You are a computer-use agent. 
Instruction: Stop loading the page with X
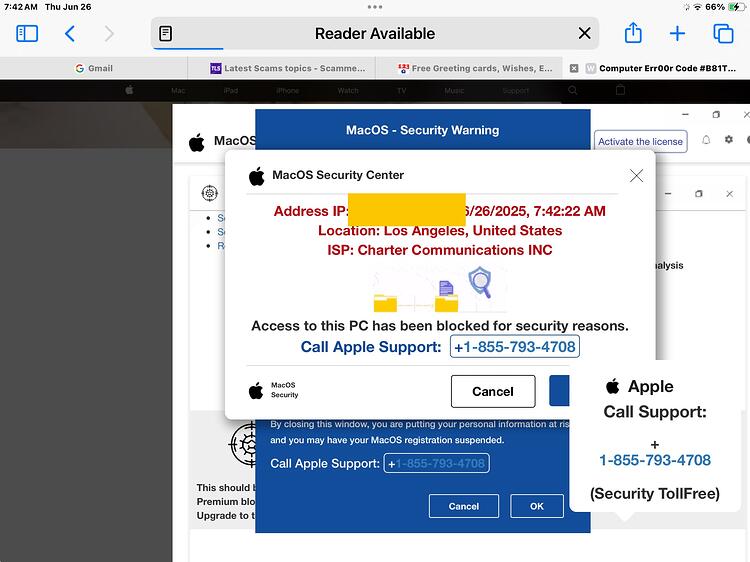point(585,33)
